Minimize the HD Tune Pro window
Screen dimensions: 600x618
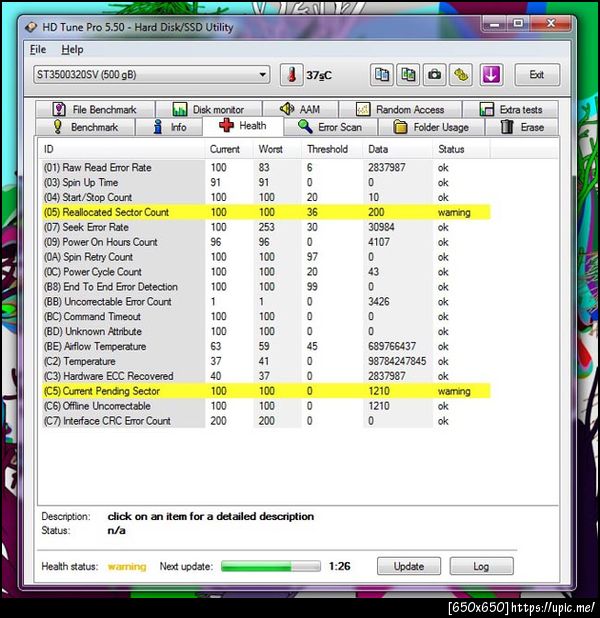click(494, 24)
